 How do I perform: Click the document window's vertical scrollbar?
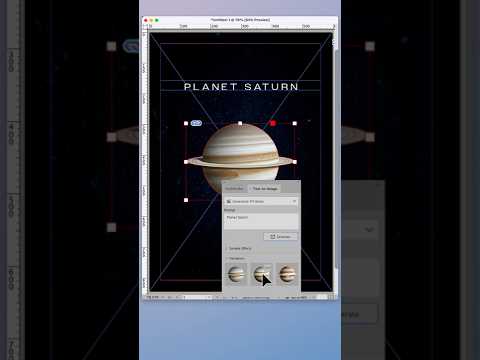tap(336, 160)
